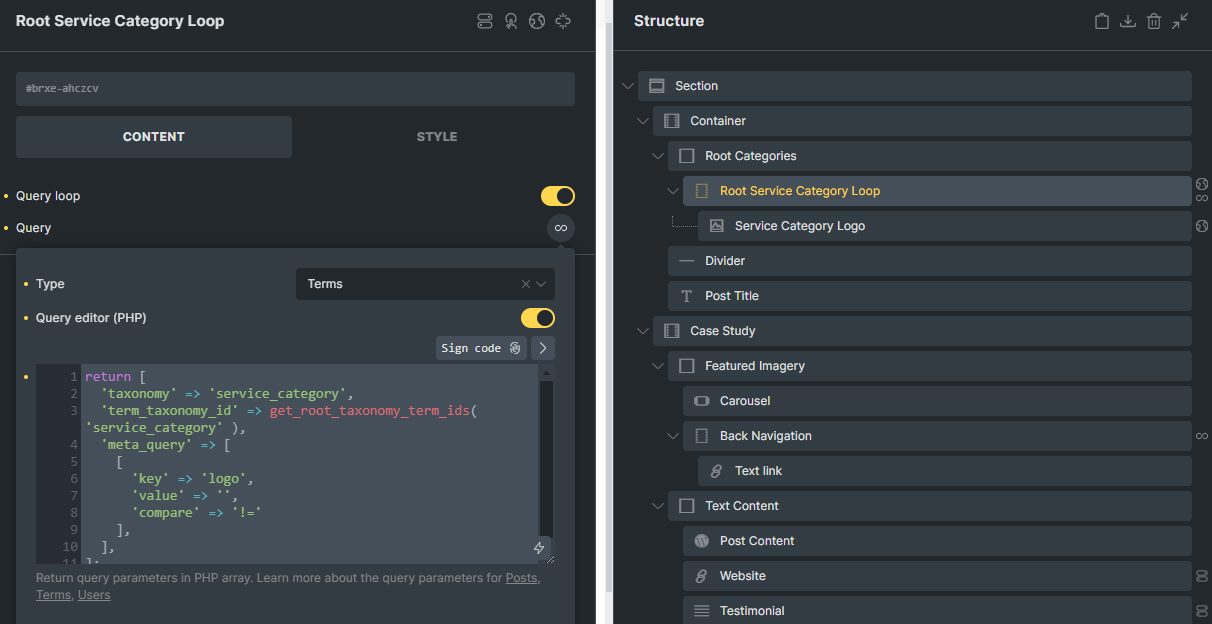
Task: Open the Posts query parameters link
Action: coord(521,578)
